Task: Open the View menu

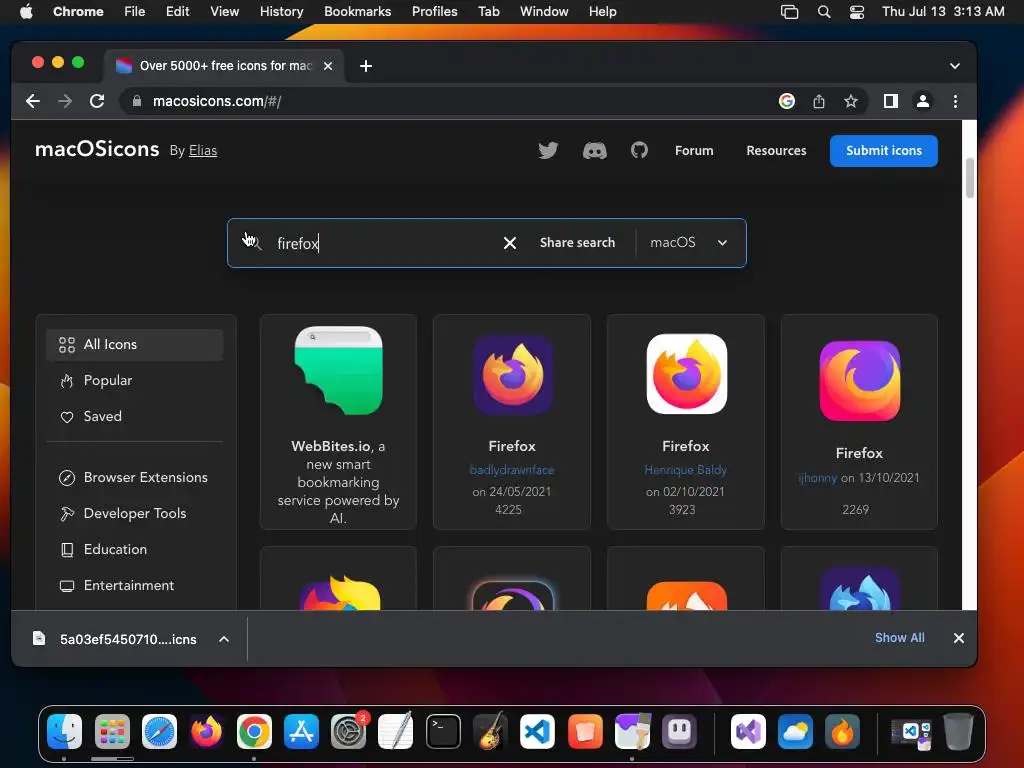Action: (224, 11)
